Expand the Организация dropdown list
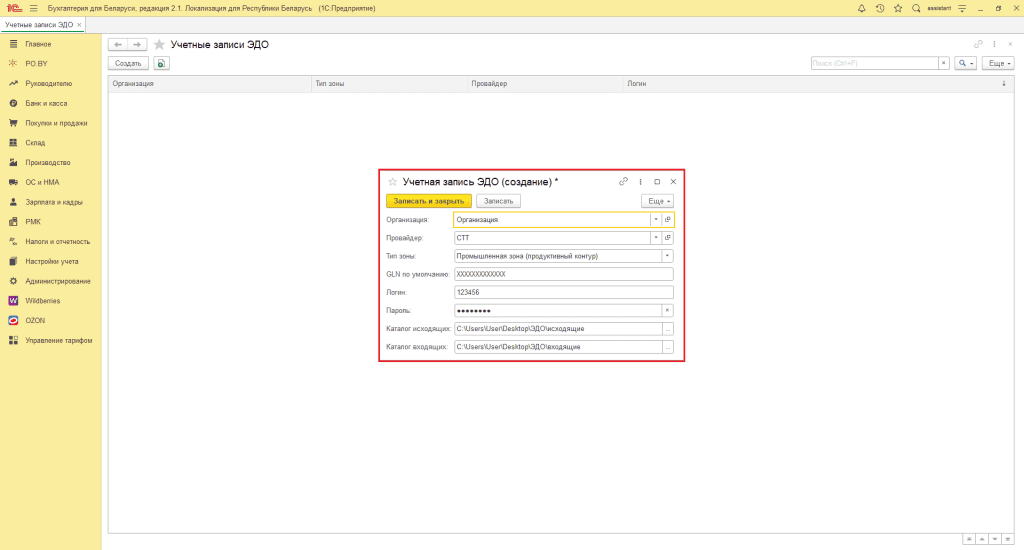This screenshot has height=550, width=1024. pyautogui.click(x=655, y=219)
